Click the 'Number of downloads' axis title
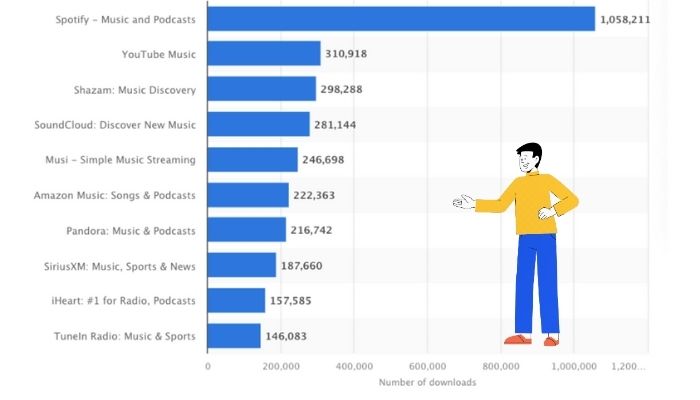This screenshot has height=400, width=700. pos(428,383)
